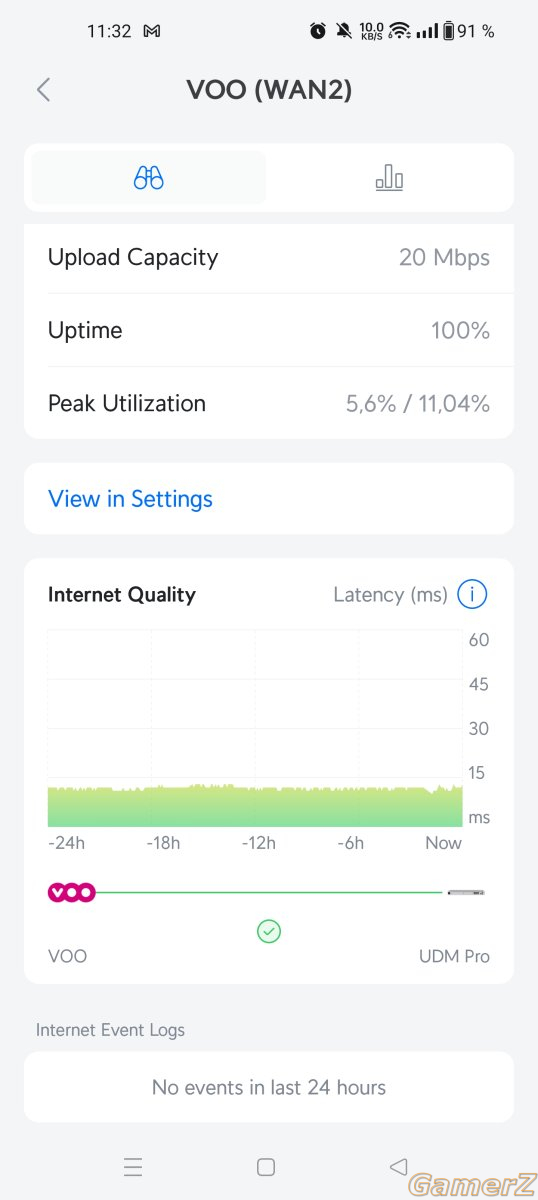This screenshot has width=538, height=1200.
Task: Tap the Now marker on latency graph
Action: click(x=443, y=843)
